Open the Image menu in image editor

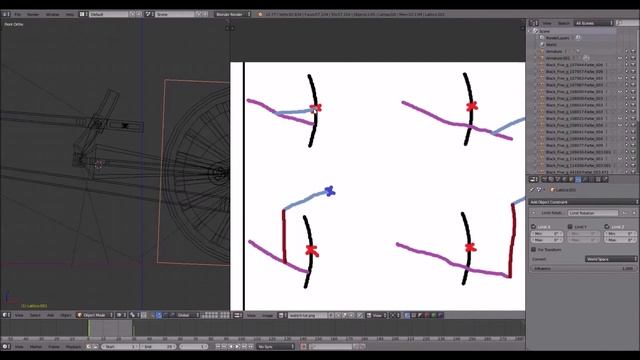coord(268,315)
